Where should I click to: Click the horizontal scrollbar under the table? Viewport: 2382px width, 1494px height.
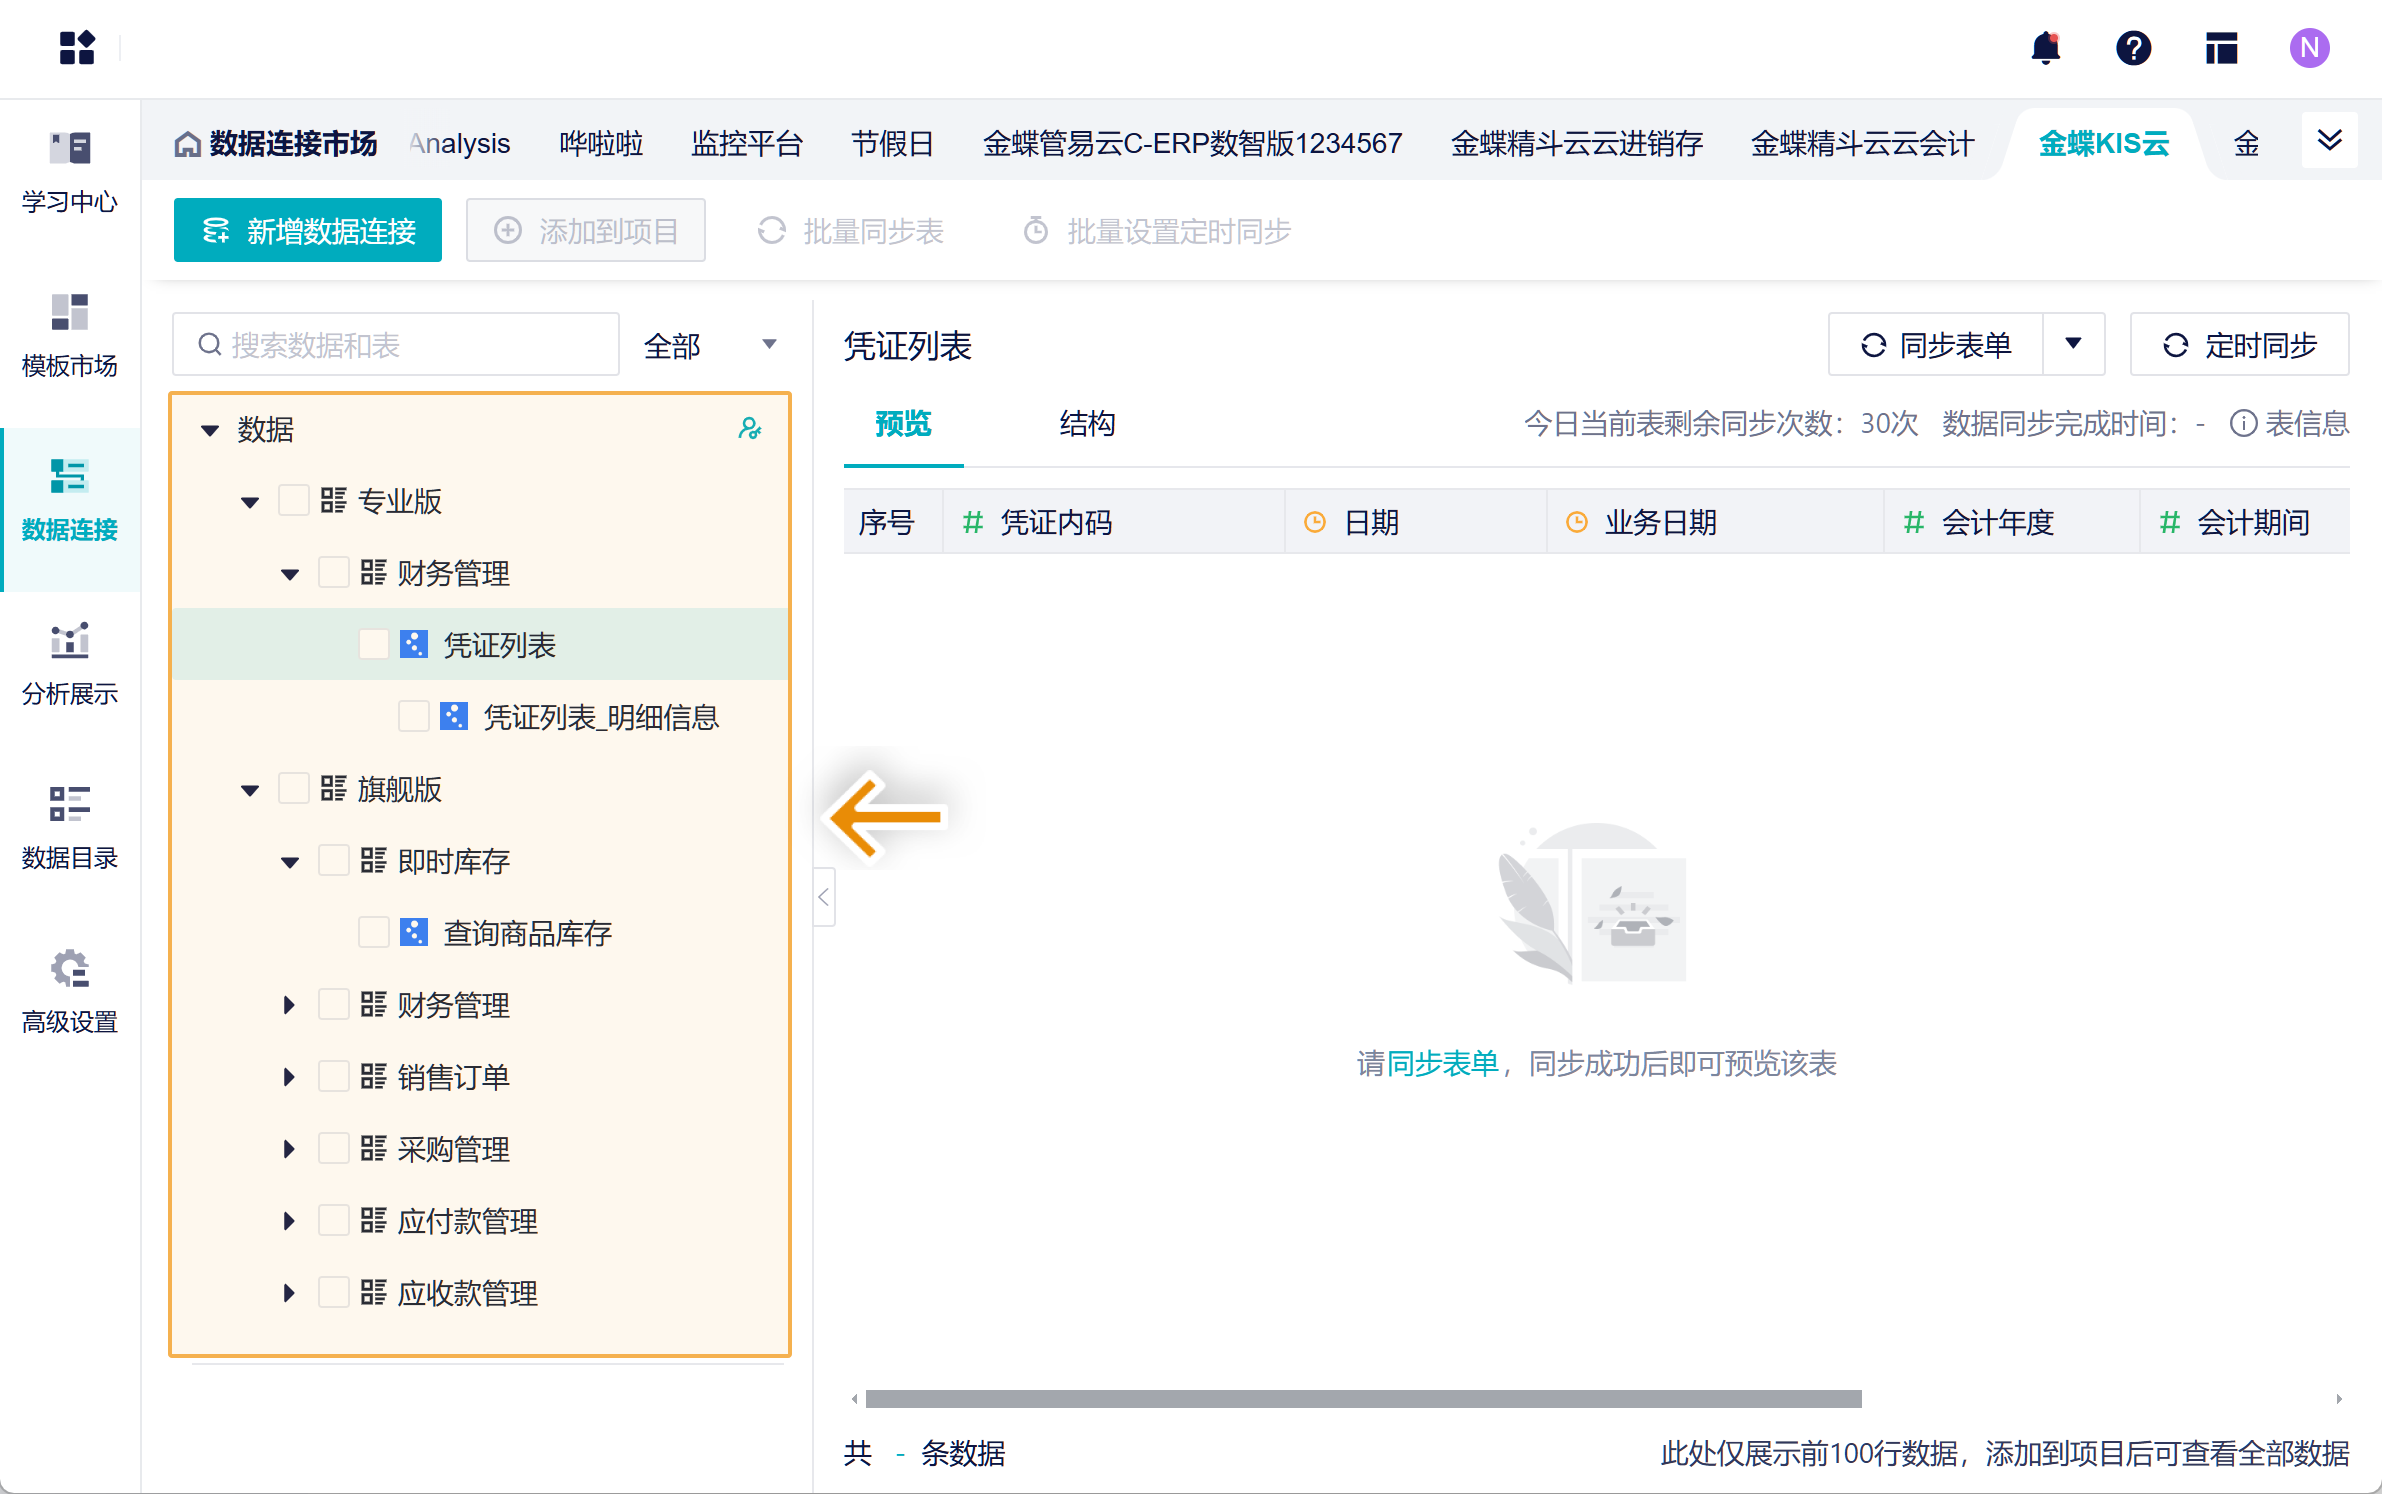pos(1363,1399)
